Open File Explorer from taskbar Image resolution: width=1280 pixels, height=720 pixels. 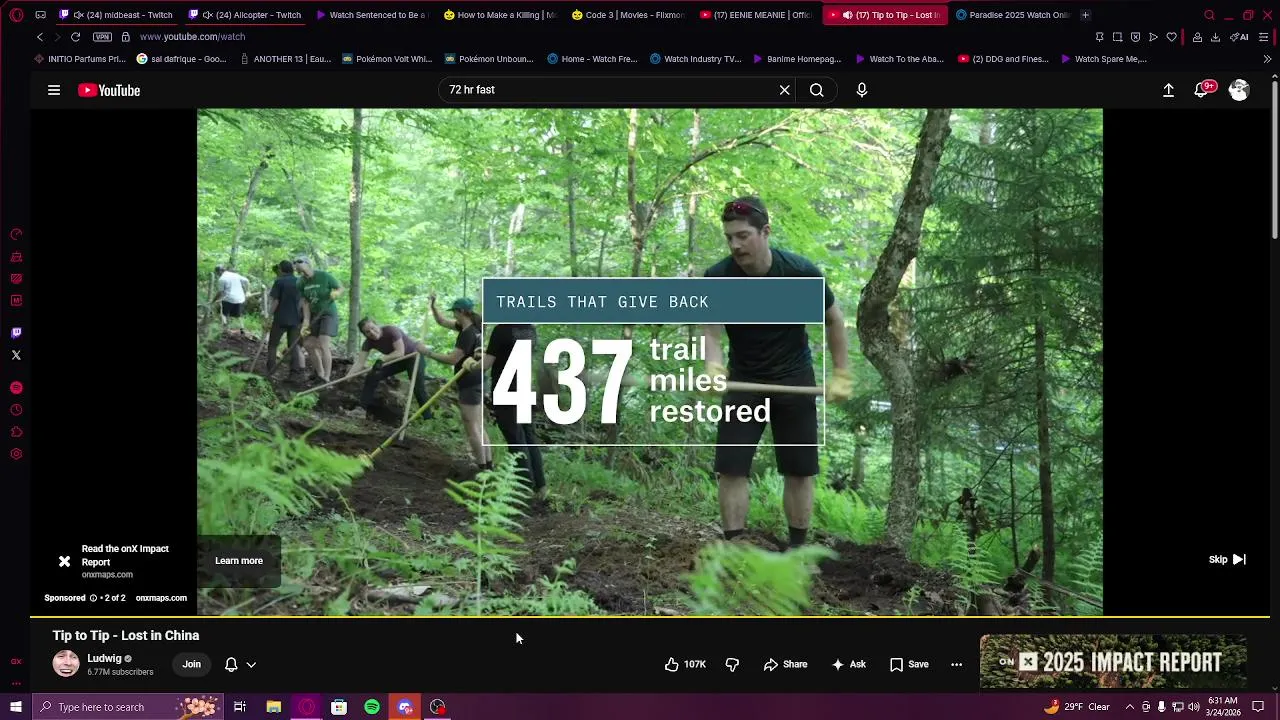[x=273, y=707]
